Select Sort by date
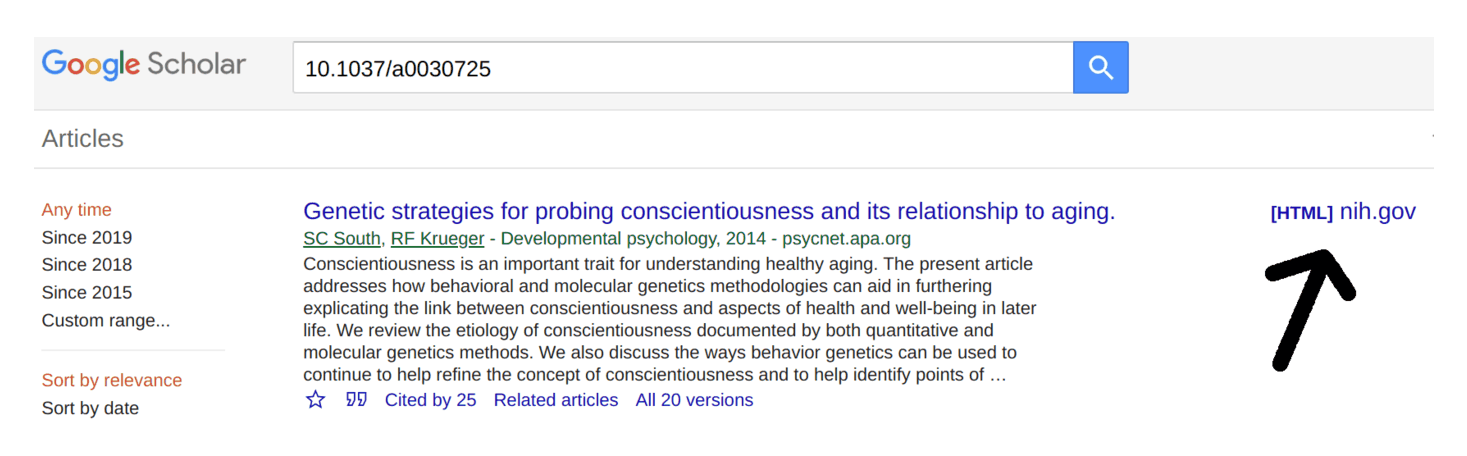The height and width of the screenshot is (456, 1467). [90, 408]
